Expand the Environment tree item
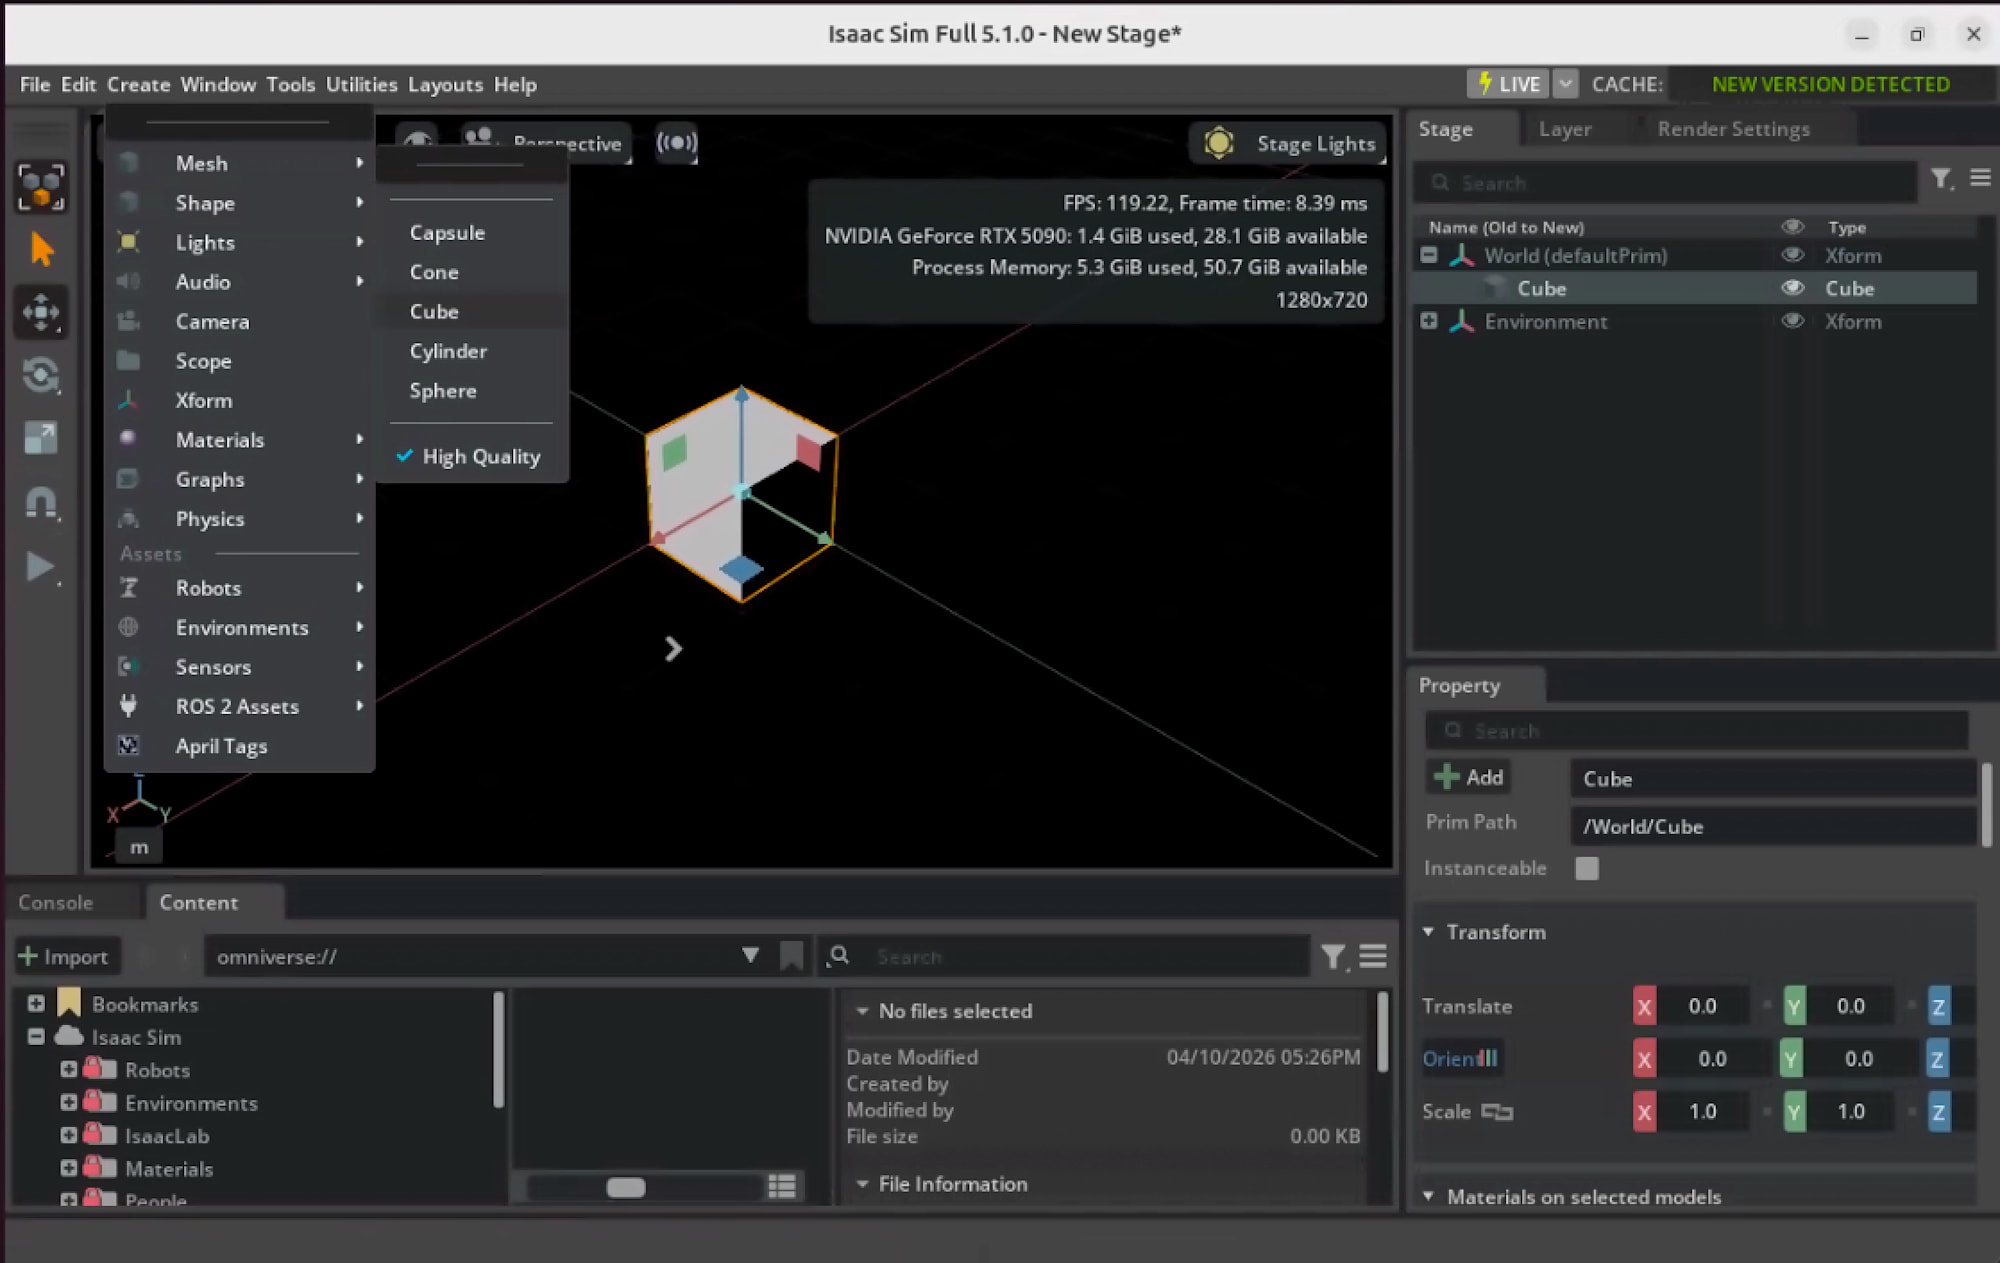 1429,321
